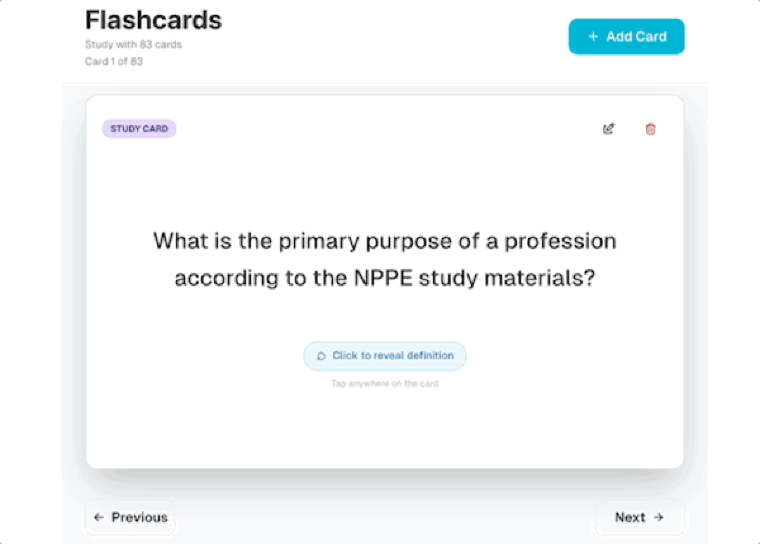Click the edit card pencil icon

(x=609, y=129)
